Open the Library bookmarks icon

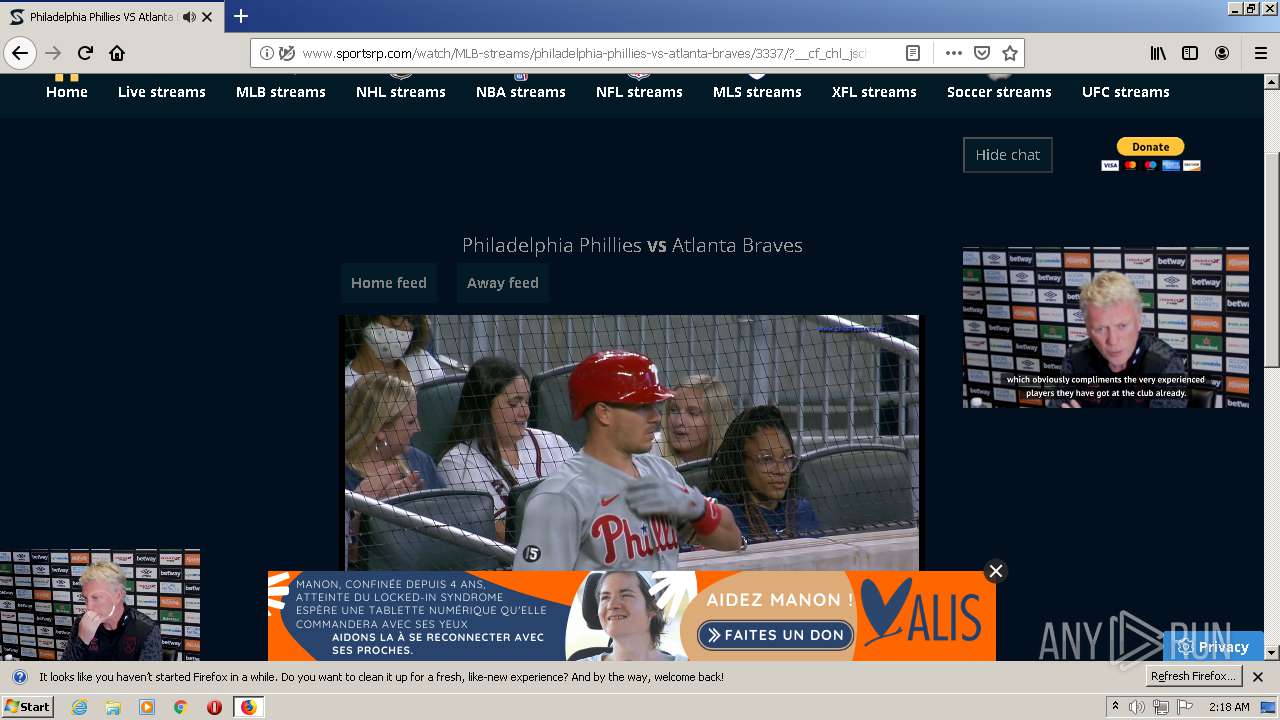1158,53
